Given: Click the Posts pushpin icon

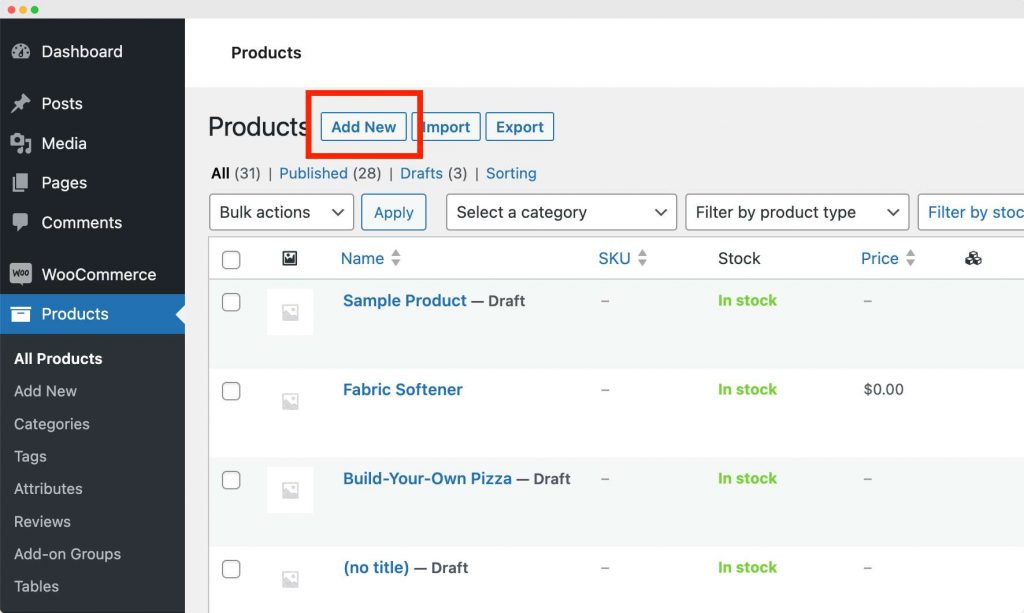Looking at the screenshot, I should click(21, 103).
